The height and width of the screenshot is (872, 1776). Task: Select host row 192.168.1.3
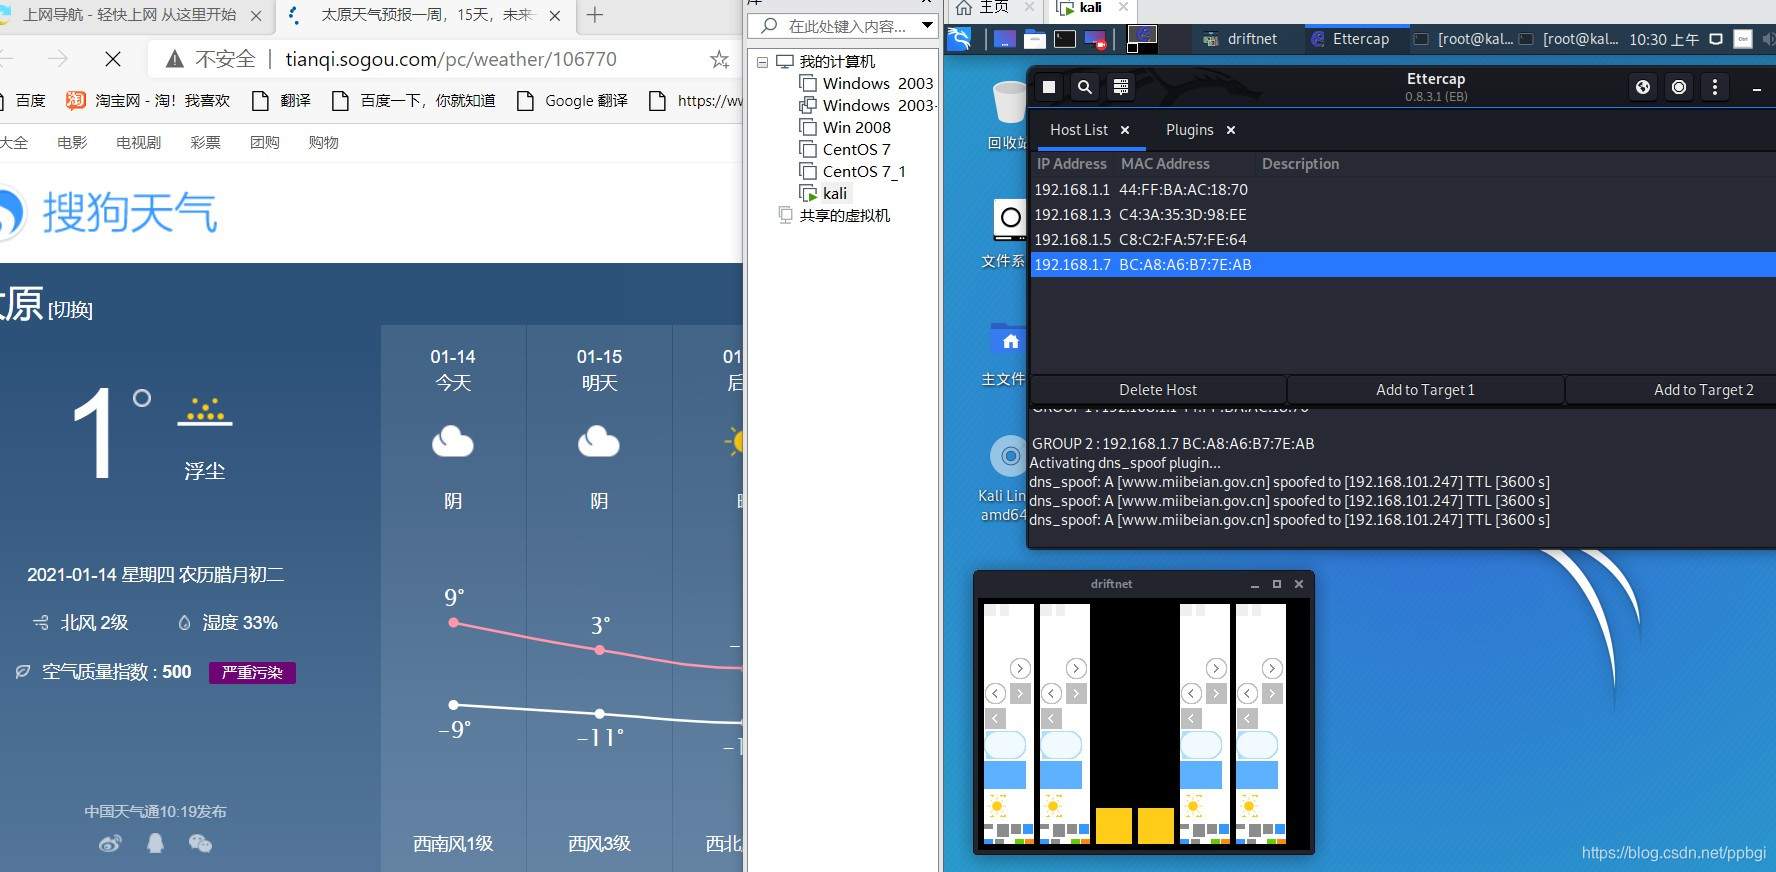pos(1403,214)
